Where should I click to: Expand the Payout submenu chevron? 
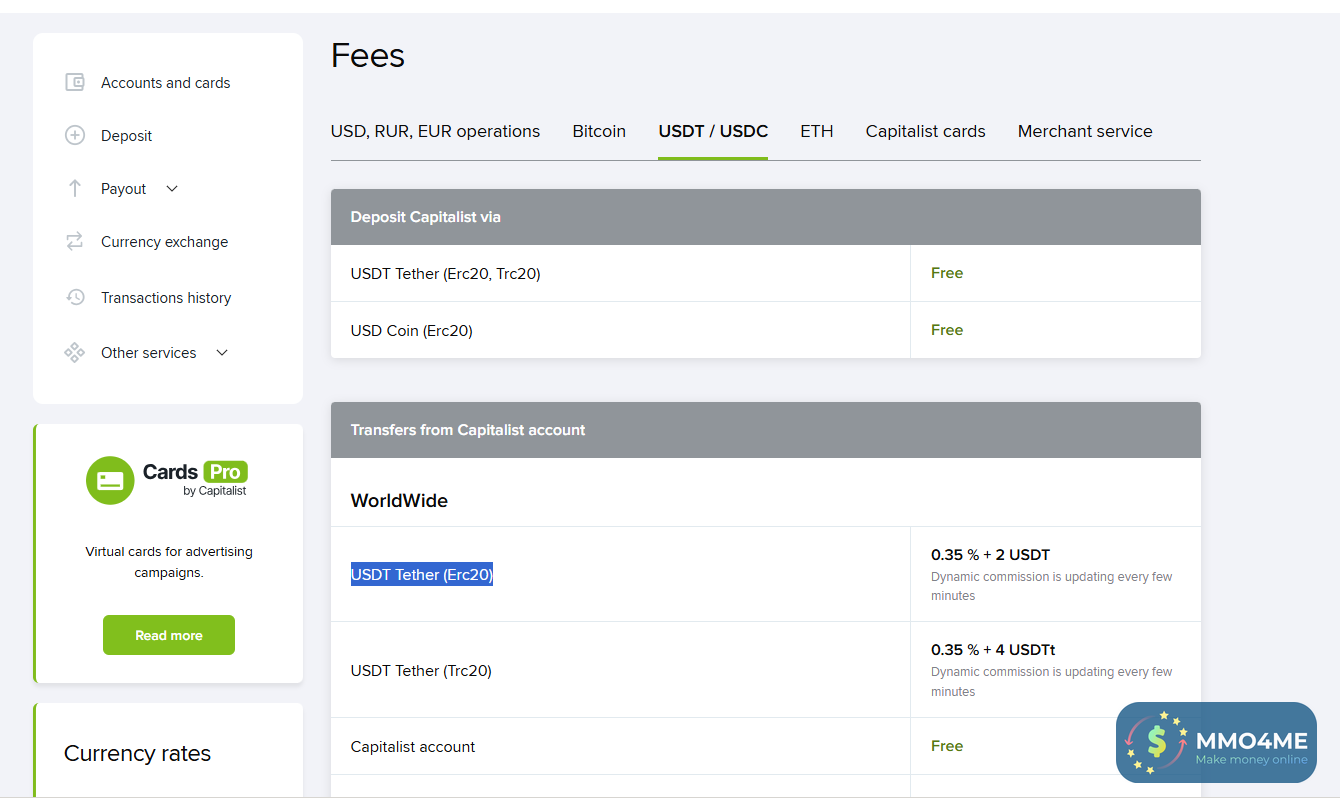(x=172, y=189)
